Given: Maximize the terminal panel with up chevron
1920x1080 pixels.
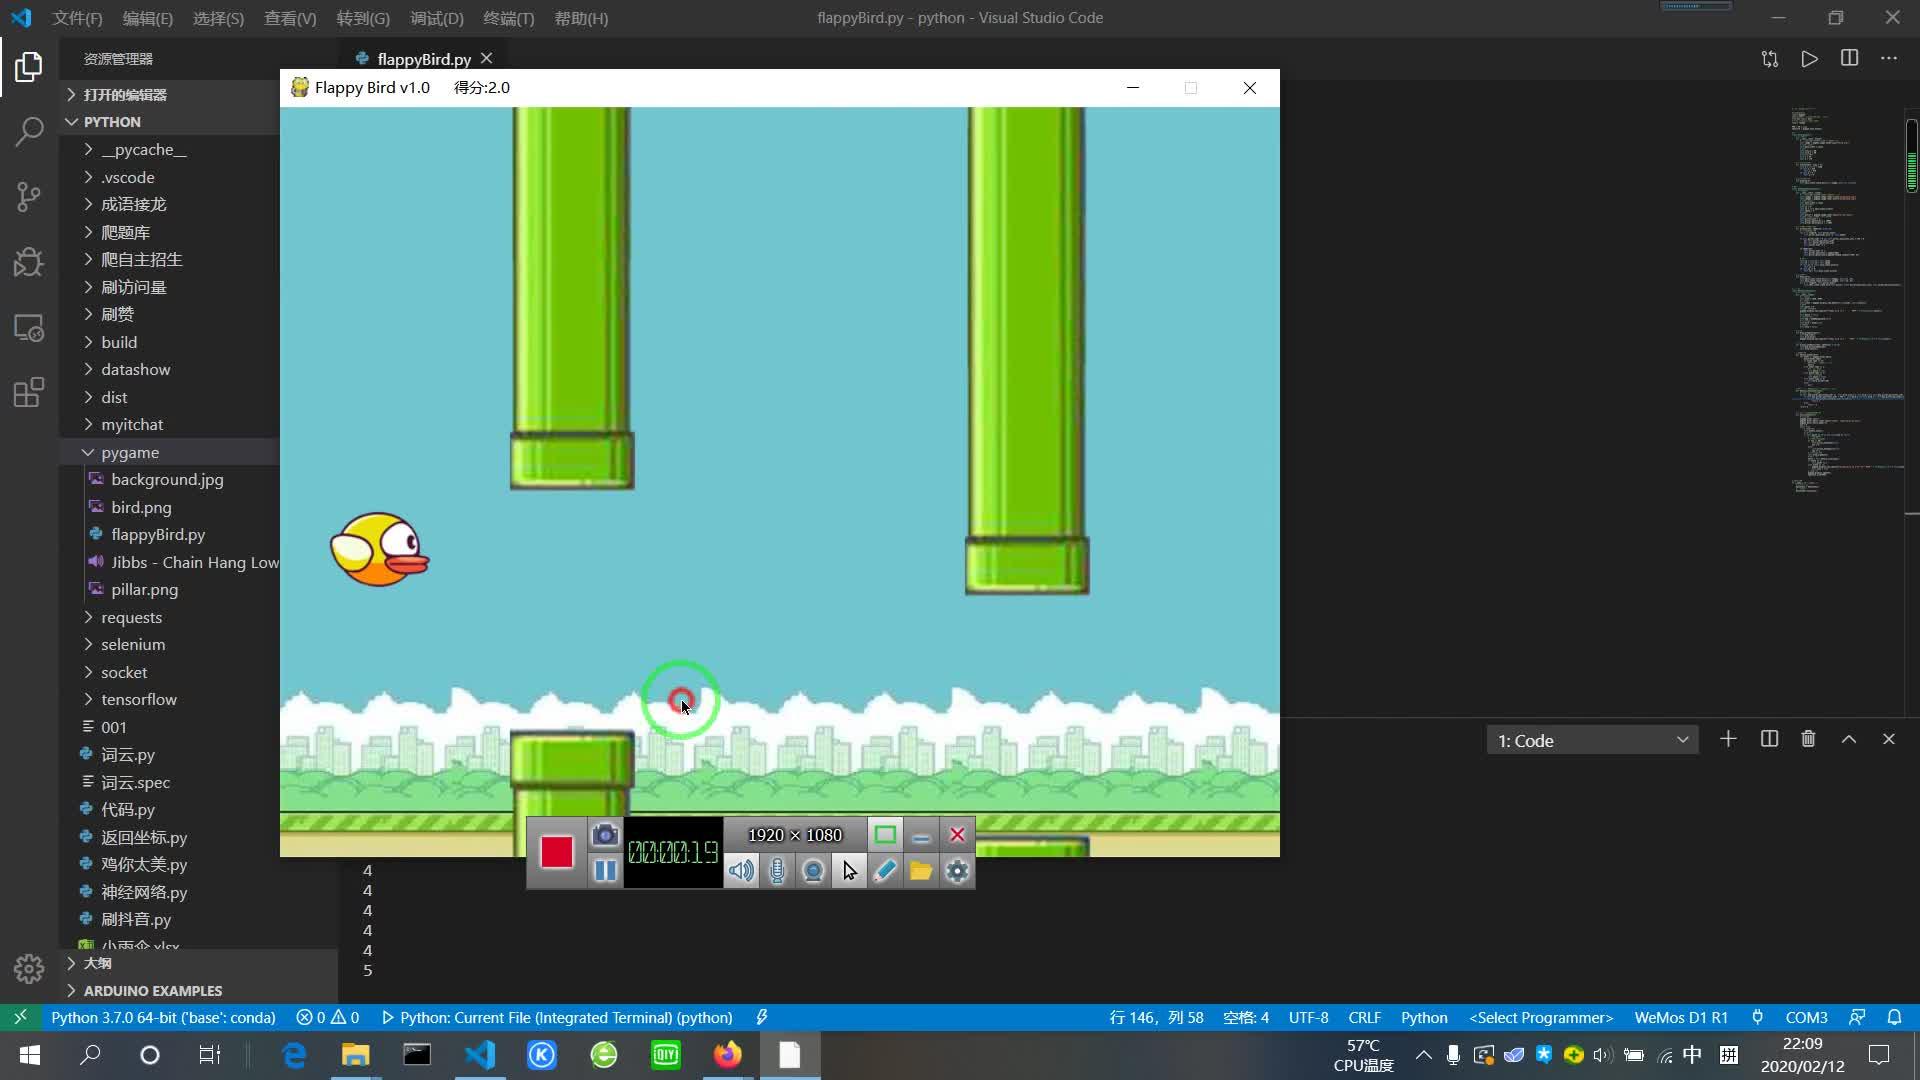Looking at the screenshot, I should (x=1849, y=739).
